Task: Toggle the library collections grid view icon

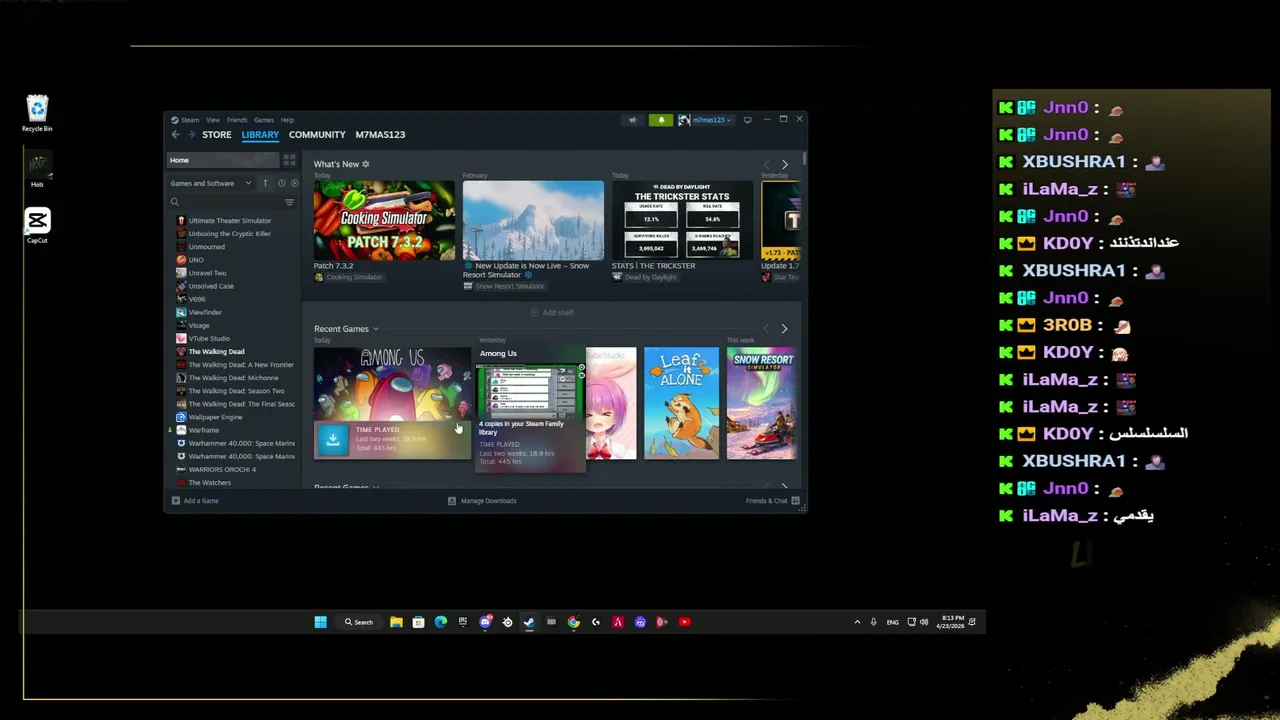Action: point(289,160)
